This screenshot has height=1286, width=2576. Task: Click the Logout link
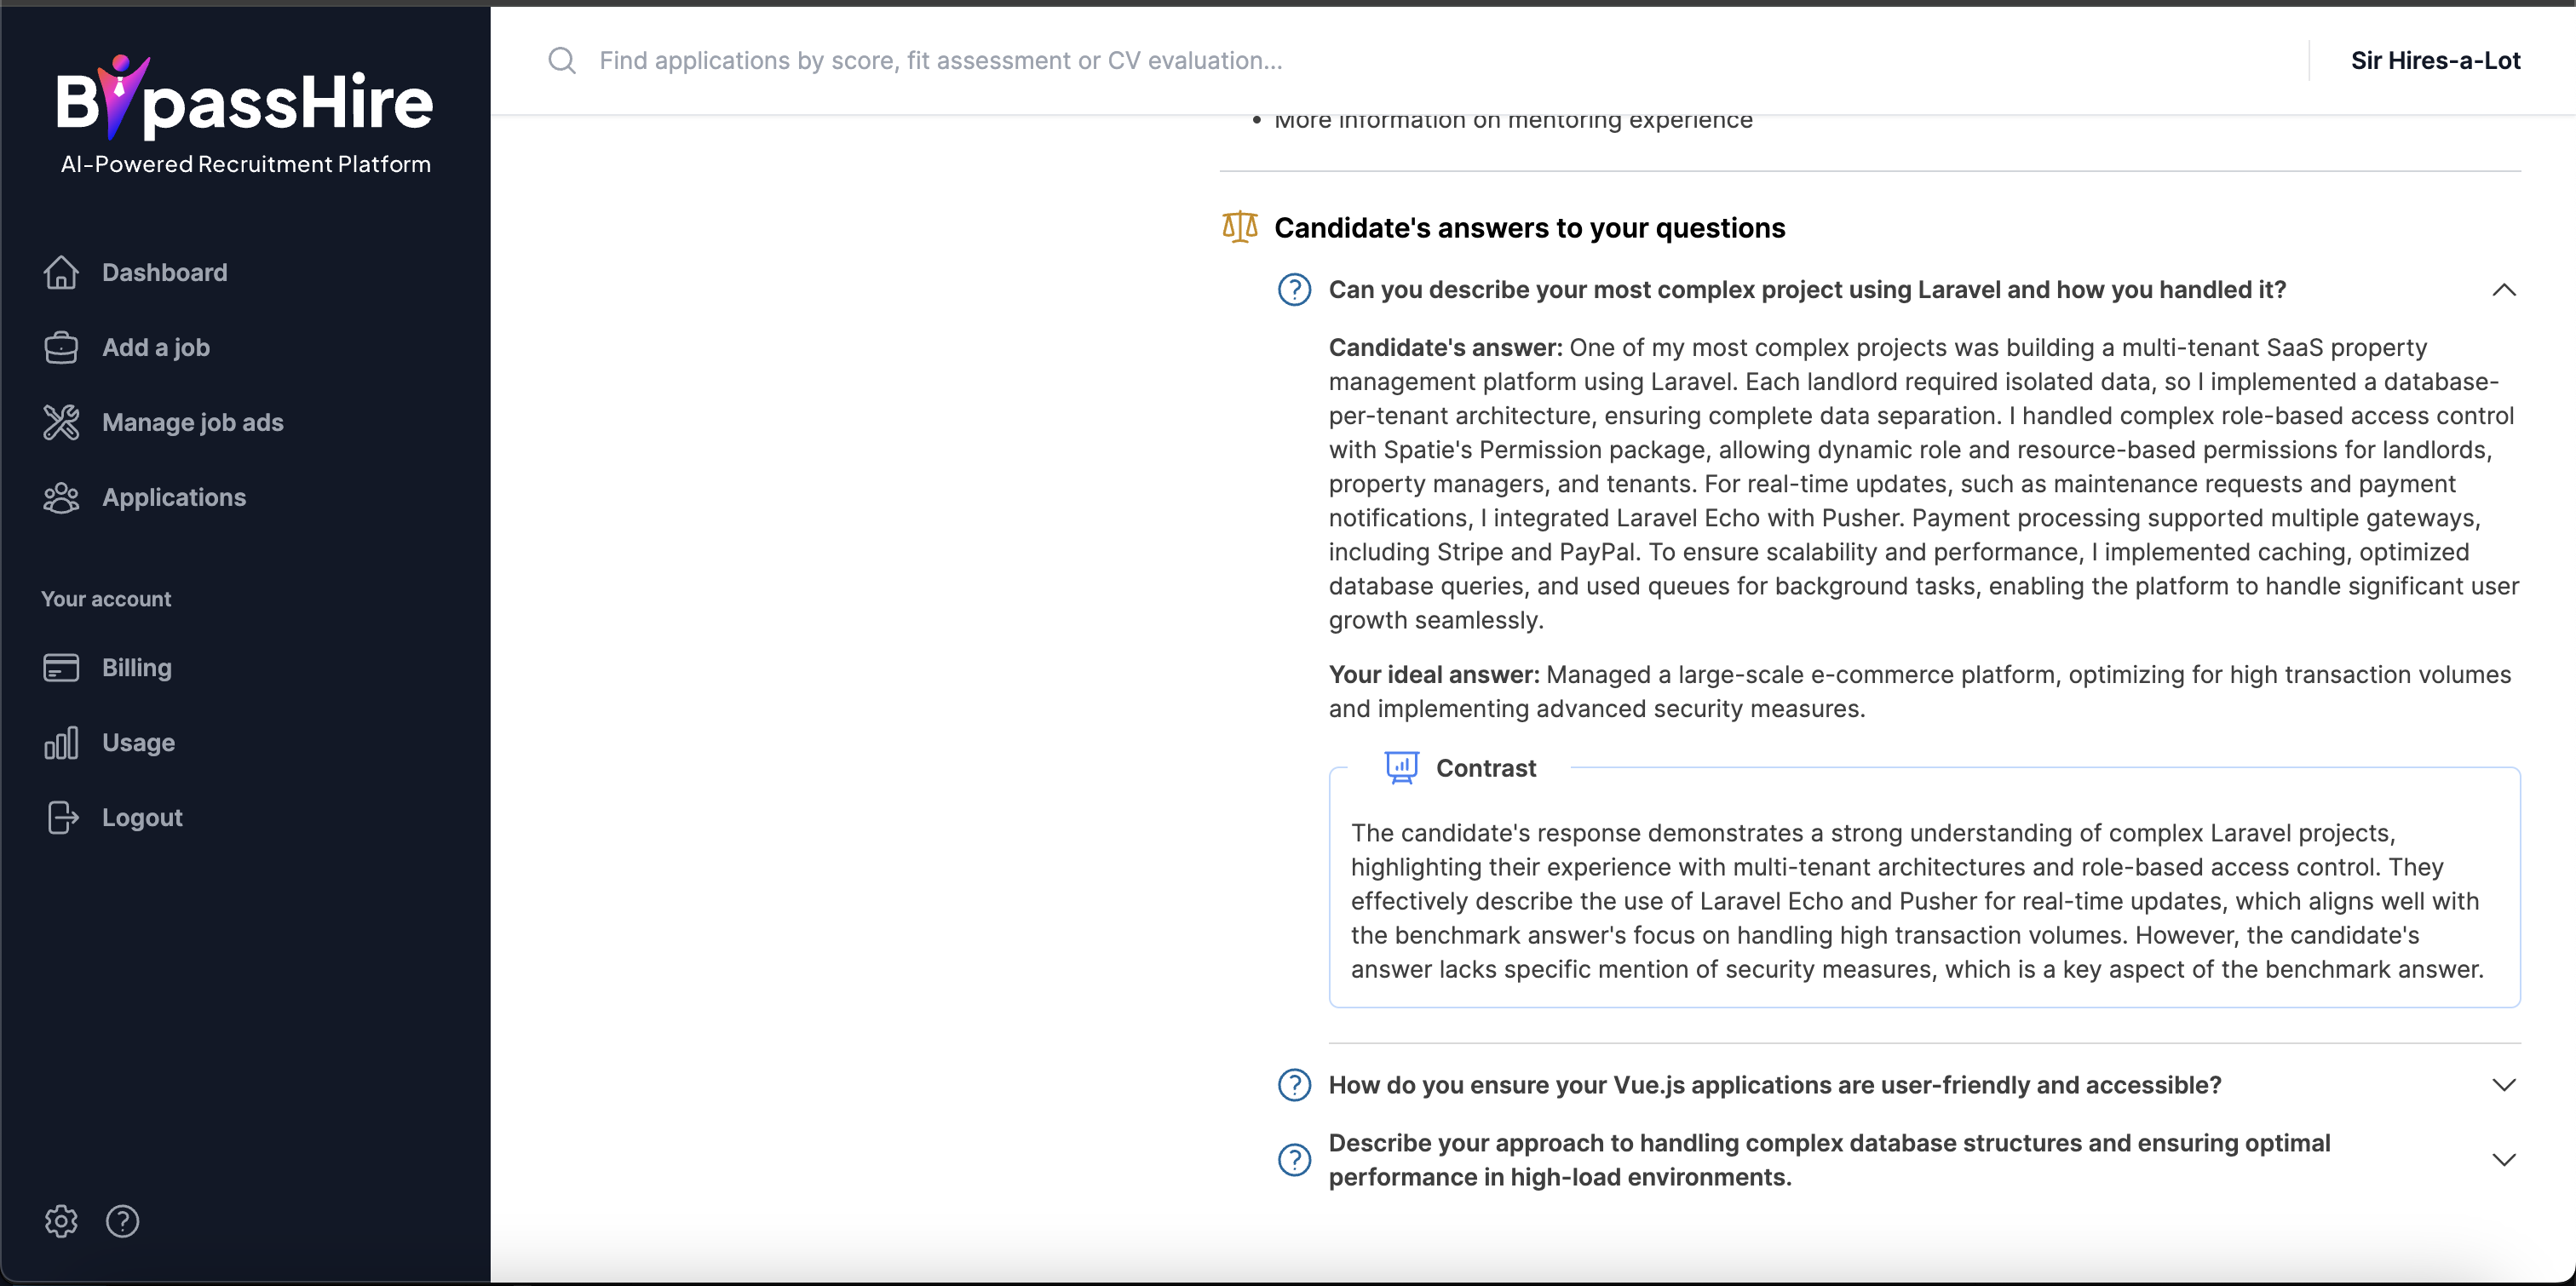[x=142, y=818]
